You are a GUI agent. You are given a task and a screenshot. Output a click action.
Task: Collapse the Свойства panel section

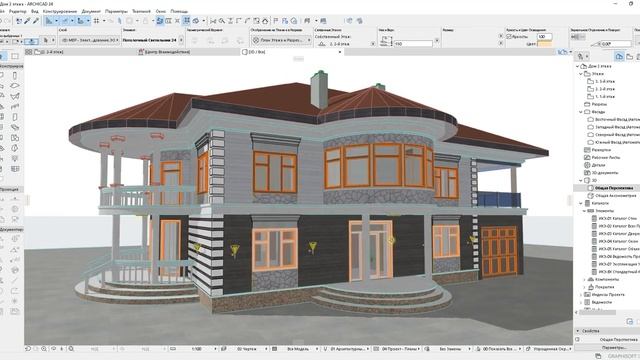[x=578, y=331]
